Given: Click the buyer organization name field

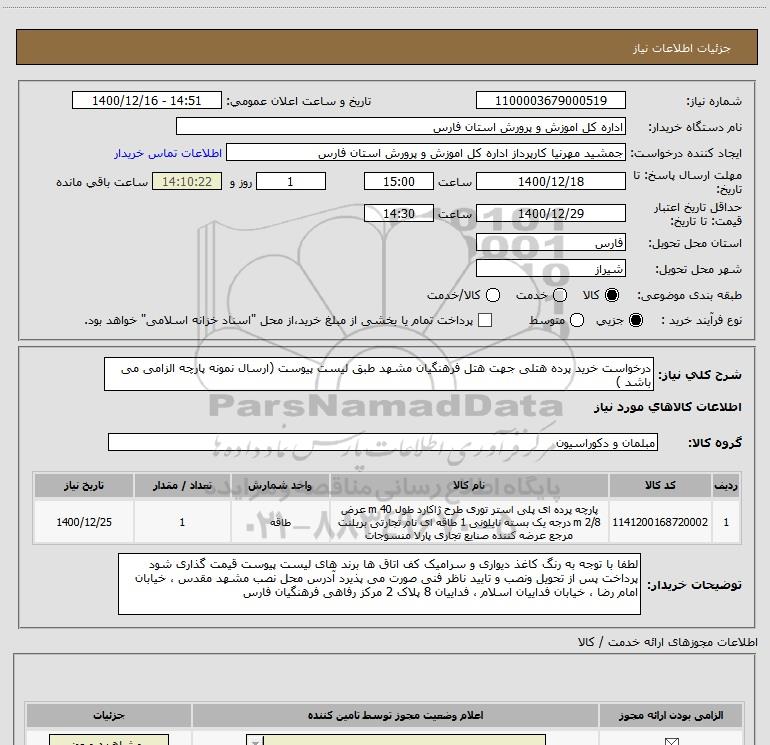Looking at the screenshot, I should pos(401,127).
